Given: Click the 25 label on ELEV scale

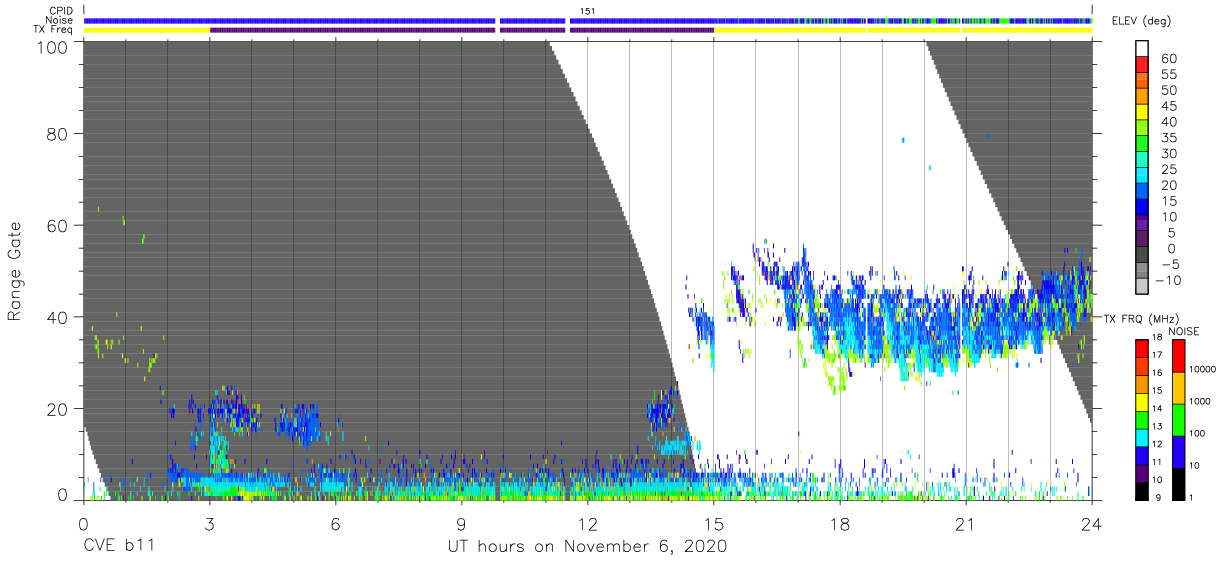Looking at the screenshot, I should (x=1169, y=169).
